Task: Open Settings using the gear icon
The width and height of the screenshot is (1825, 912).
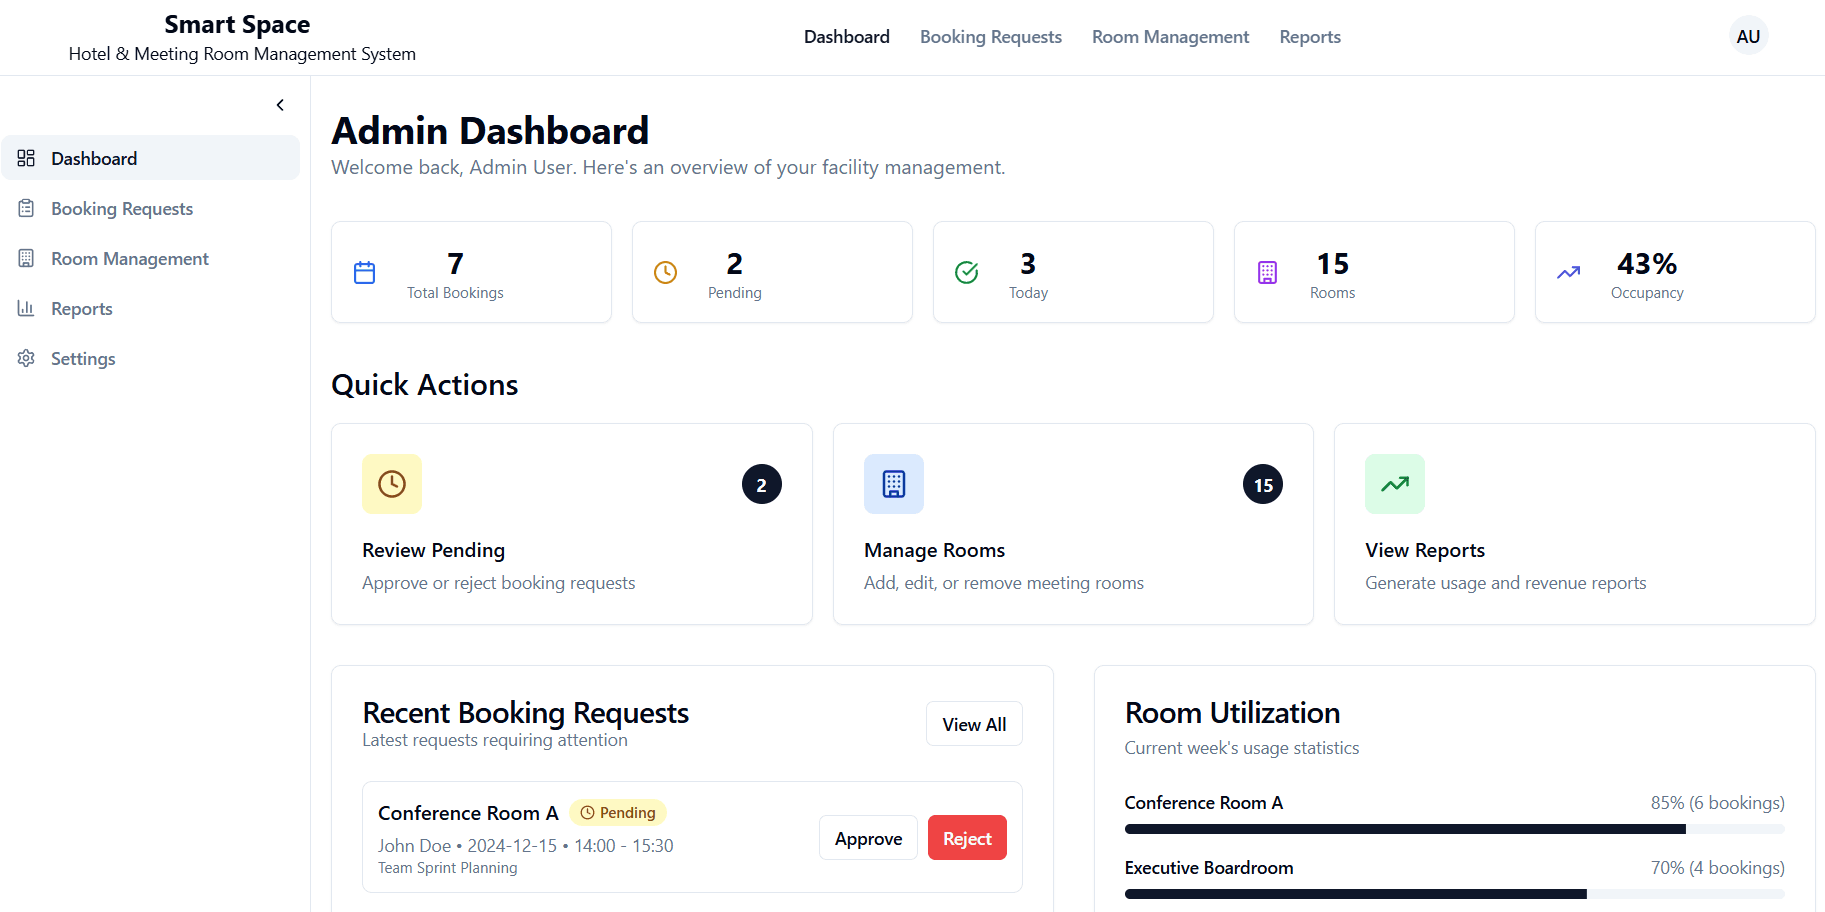Action: coord(26,358)
